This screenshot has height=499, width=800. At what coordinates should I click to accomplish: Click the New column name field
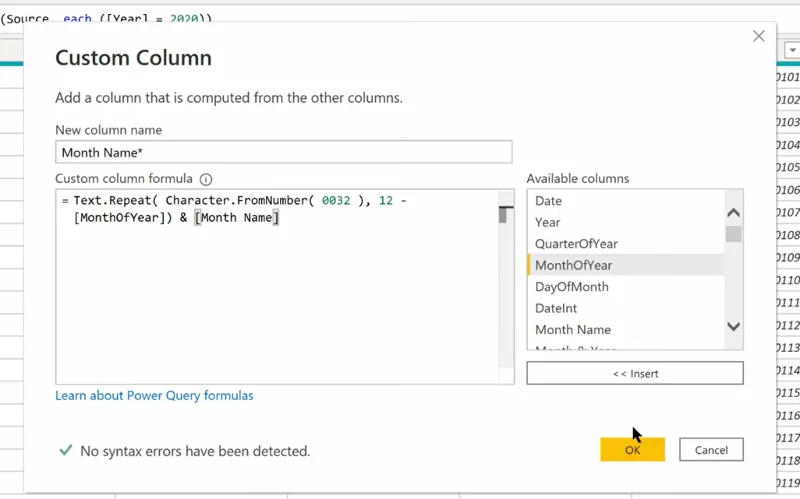[x=284, y=152]
